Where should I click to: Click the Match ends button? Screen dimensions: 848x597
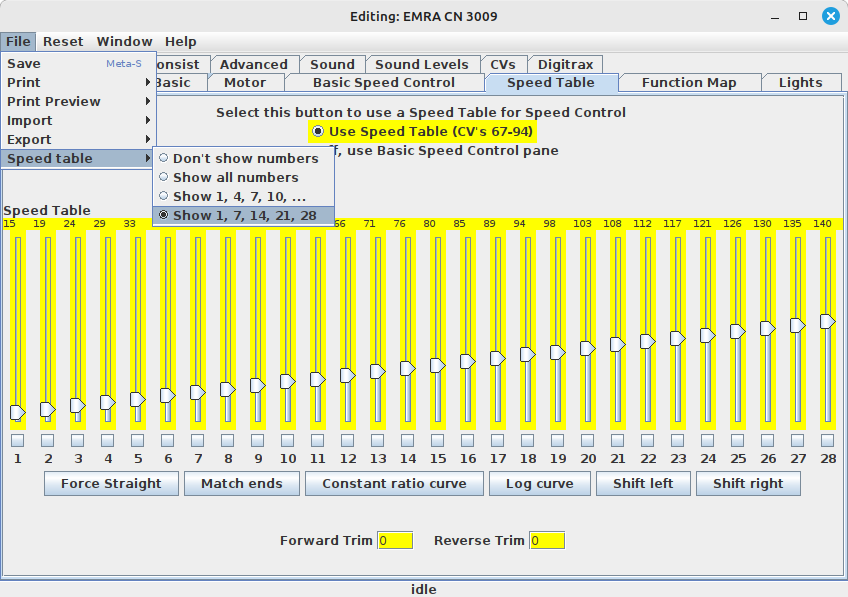click(x=241, y=484)
